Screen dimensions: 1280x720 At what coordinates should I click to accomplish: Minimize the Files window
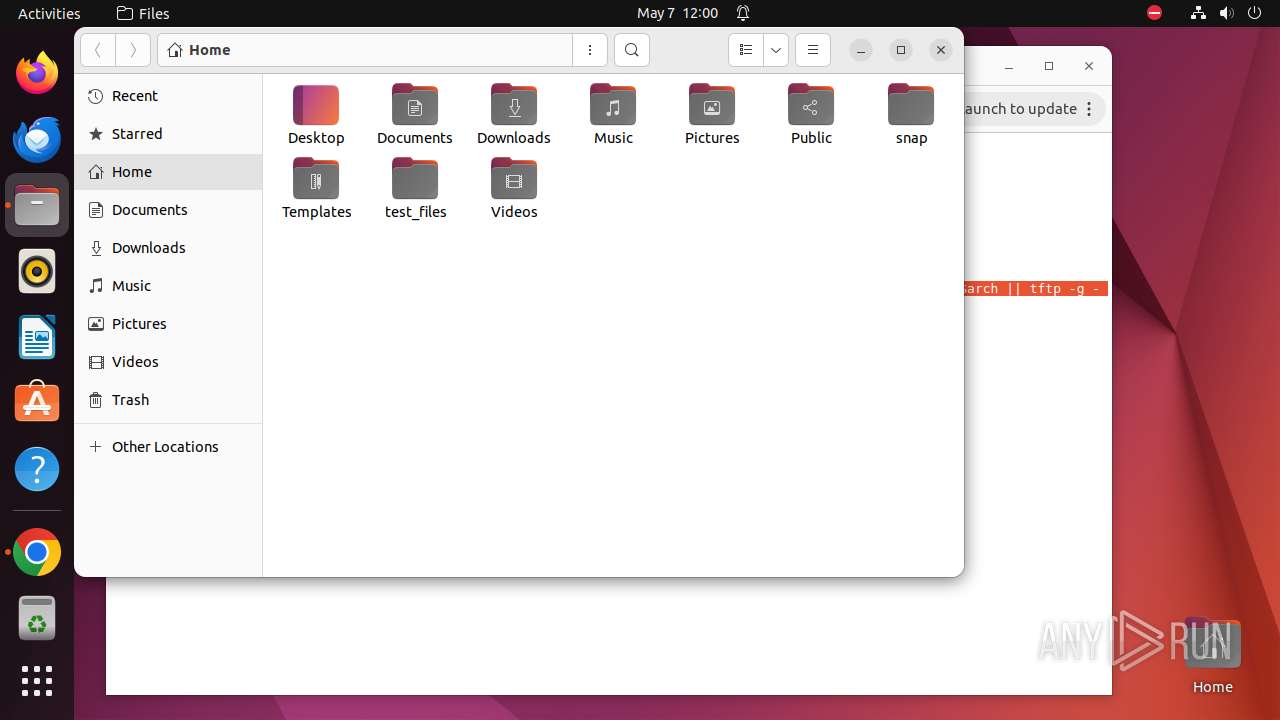pyautogui.click(x=861, y=50)
